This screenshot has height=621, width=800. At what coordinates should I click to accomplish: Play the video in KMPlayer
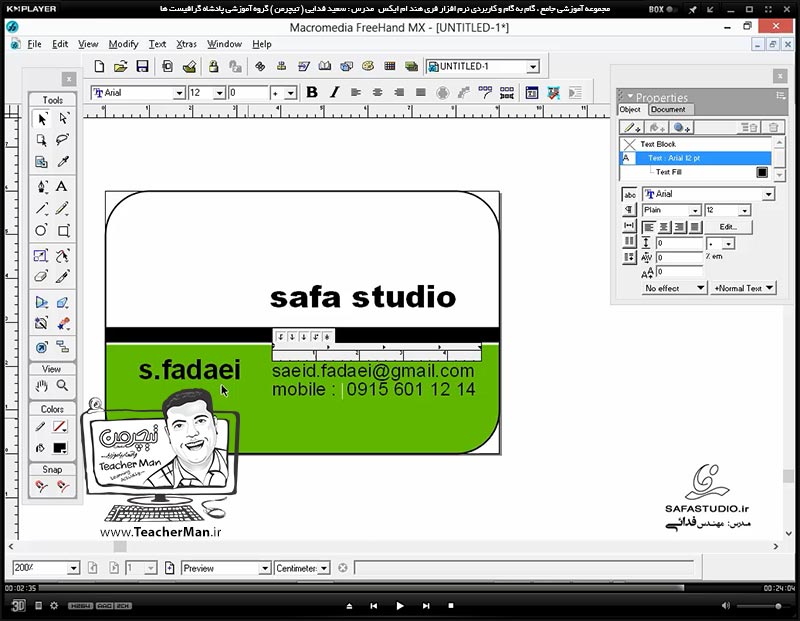[400, 606]
